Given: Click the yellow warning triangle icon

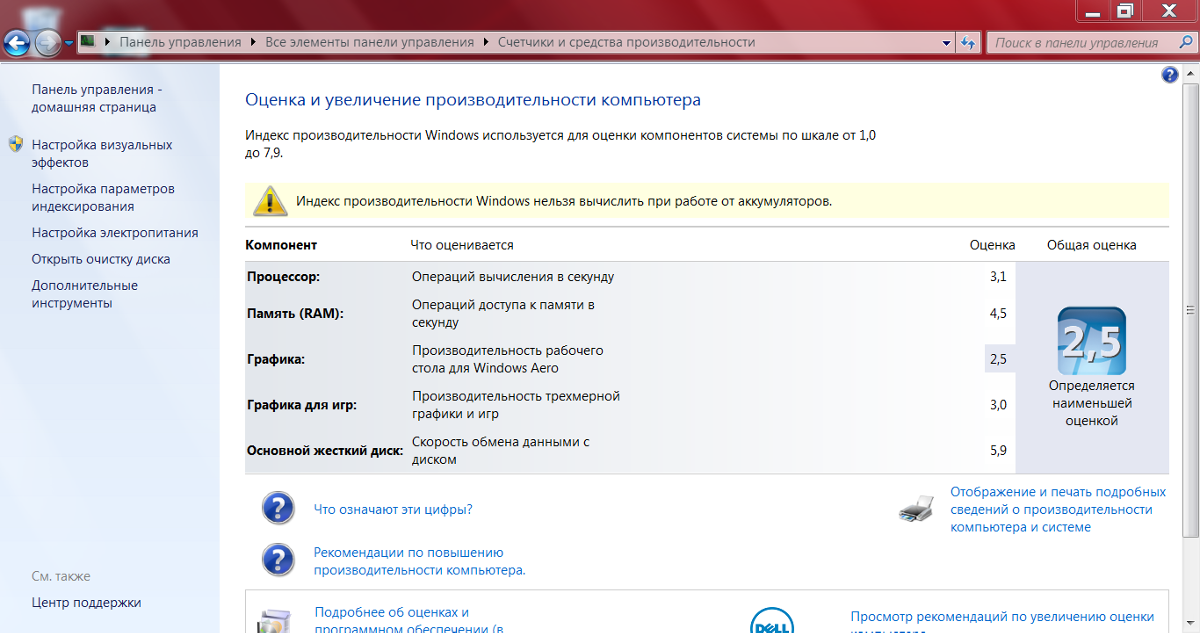Looking at the screenshot, I should coord(269,200).
